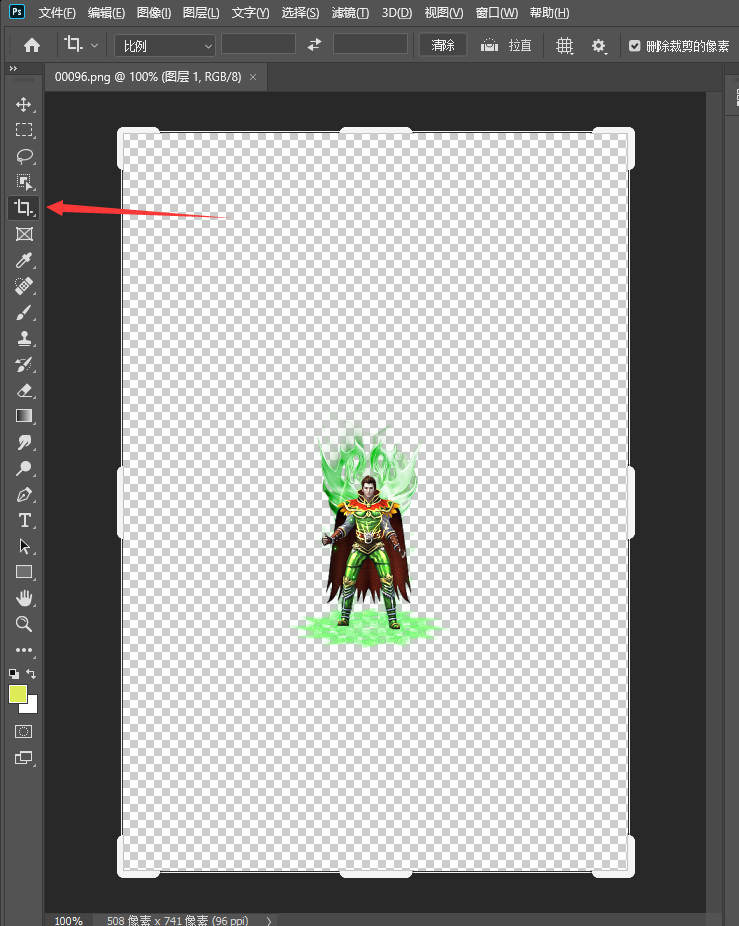The height and width of the screenshot is (926, 739).
Task: Click the 清除 button
Action: coord(443,45)
